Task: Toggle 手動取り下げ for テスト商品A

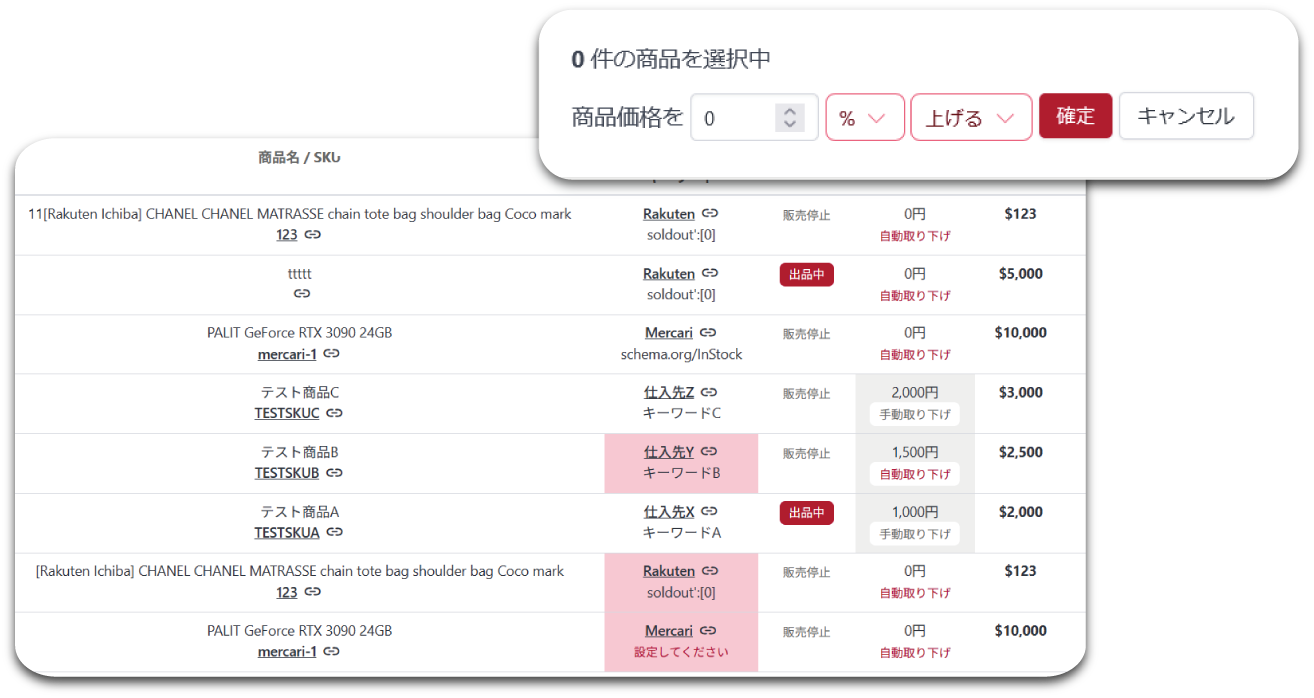Action: [x=914, y=534]
